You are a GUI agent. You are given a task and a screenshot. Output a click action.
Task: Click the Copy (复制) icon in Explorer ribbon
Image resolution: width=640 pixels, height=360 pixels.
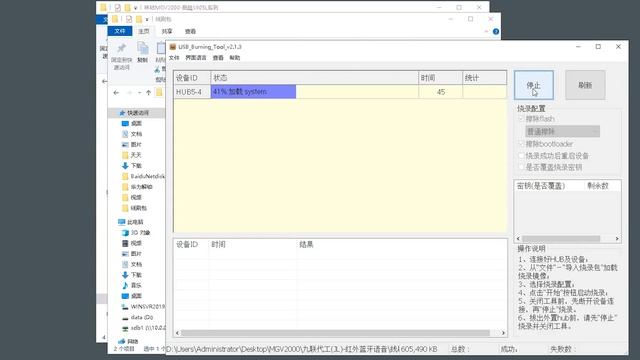tap(142, 49)
